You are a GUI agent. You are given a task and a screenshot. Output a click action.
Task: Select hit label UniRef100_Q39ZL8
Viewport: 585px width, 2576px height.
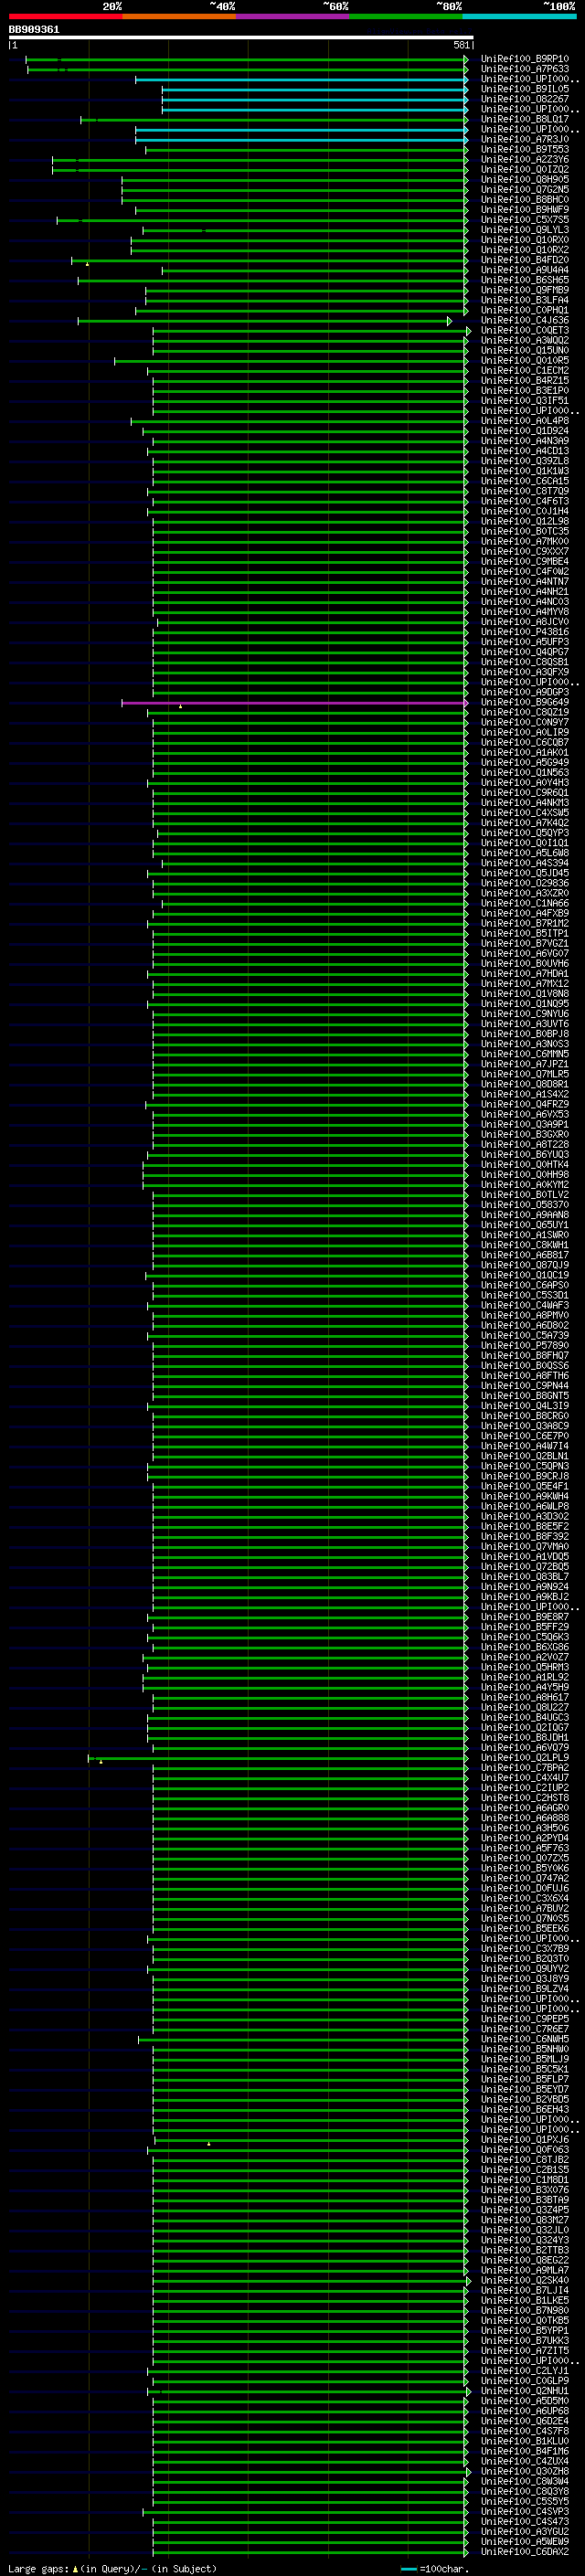pos(524,461)
